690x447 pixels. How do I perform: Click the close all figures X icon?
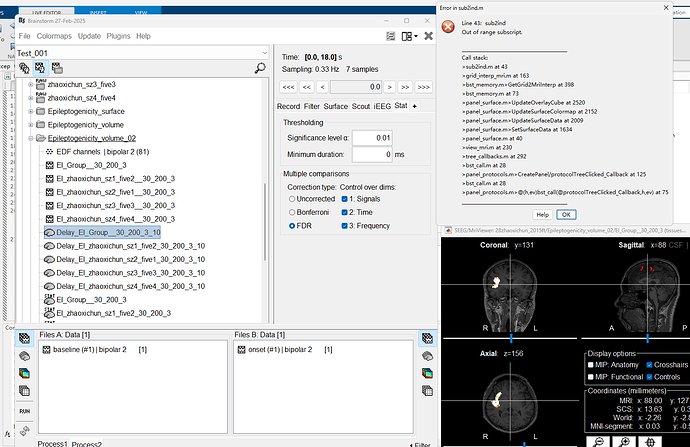pos(428,36)
